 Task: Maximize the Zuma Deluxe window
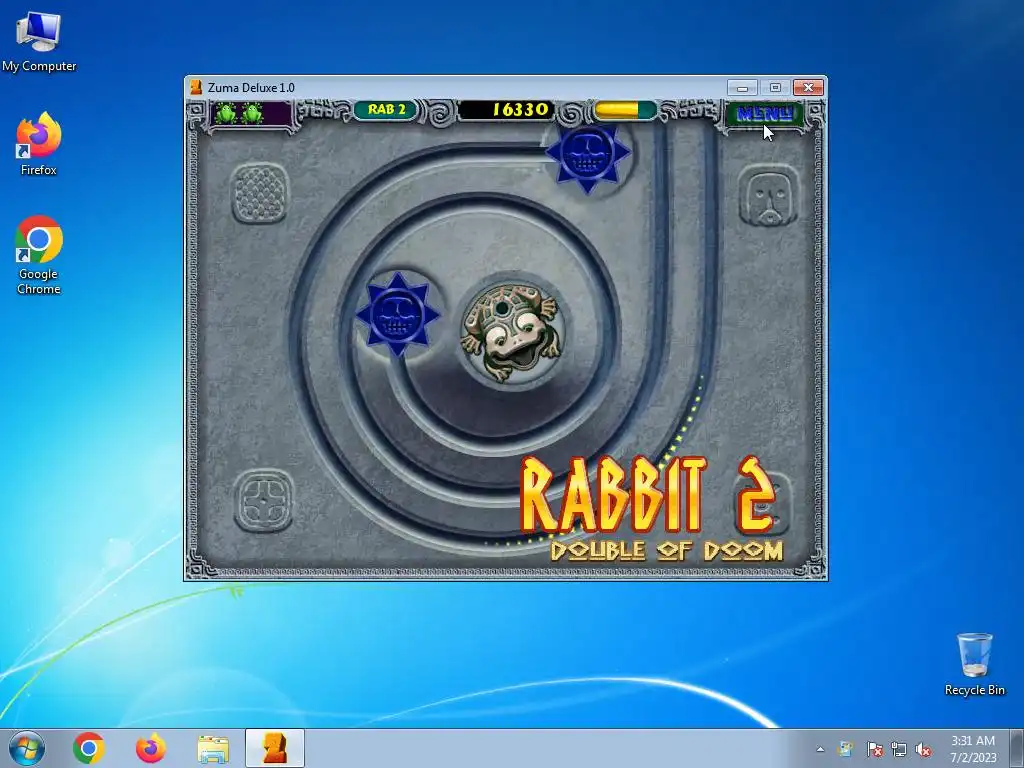click(775, 88)
